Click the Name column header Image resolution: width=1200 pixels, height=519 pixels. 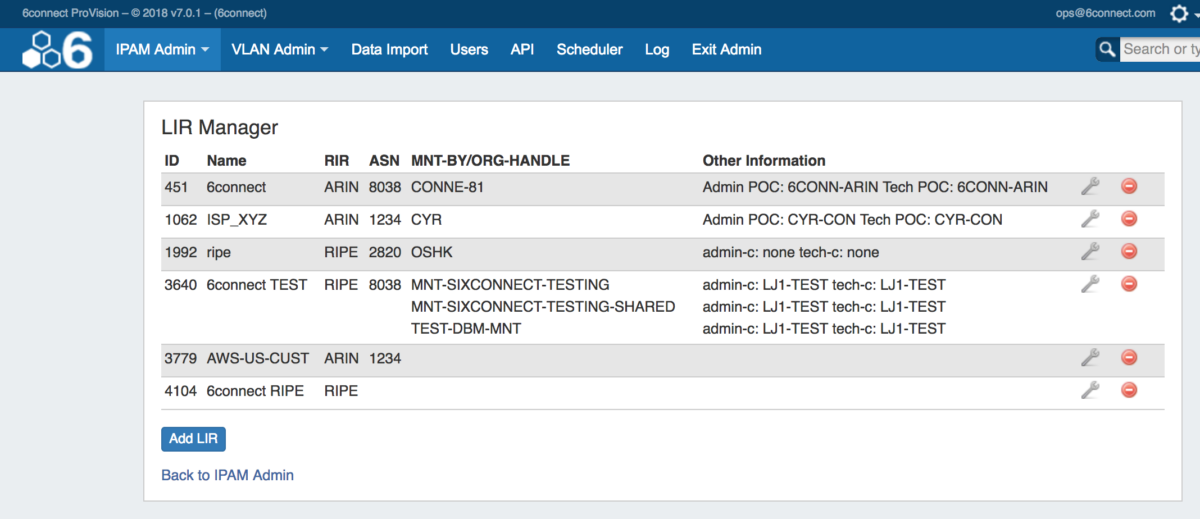tap(226, 160)
